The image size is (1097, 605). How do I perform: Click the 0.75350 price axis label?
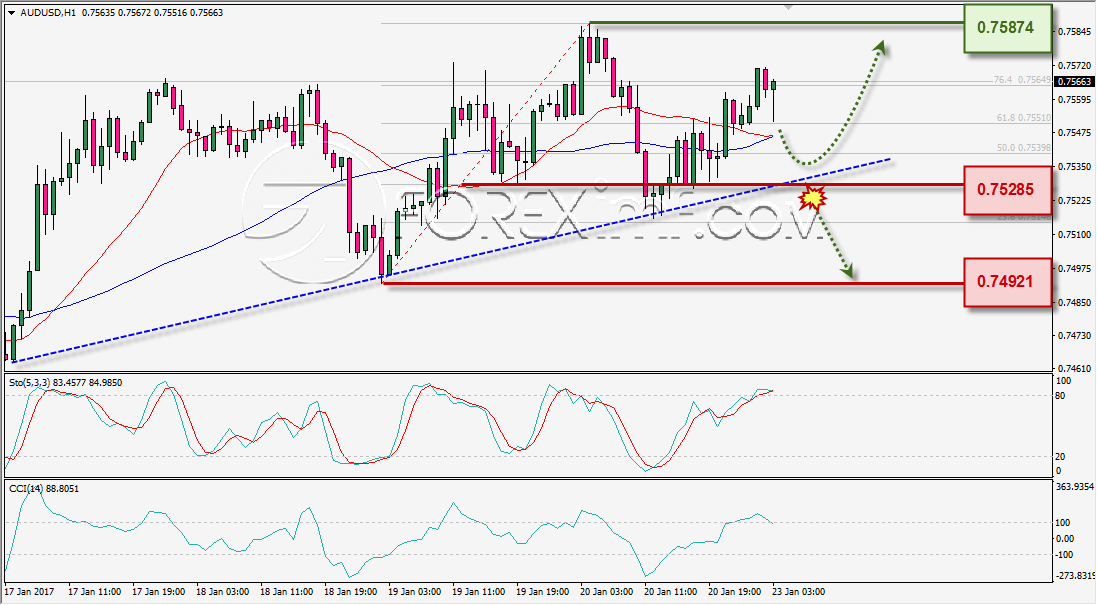(x=1075, y=167)
